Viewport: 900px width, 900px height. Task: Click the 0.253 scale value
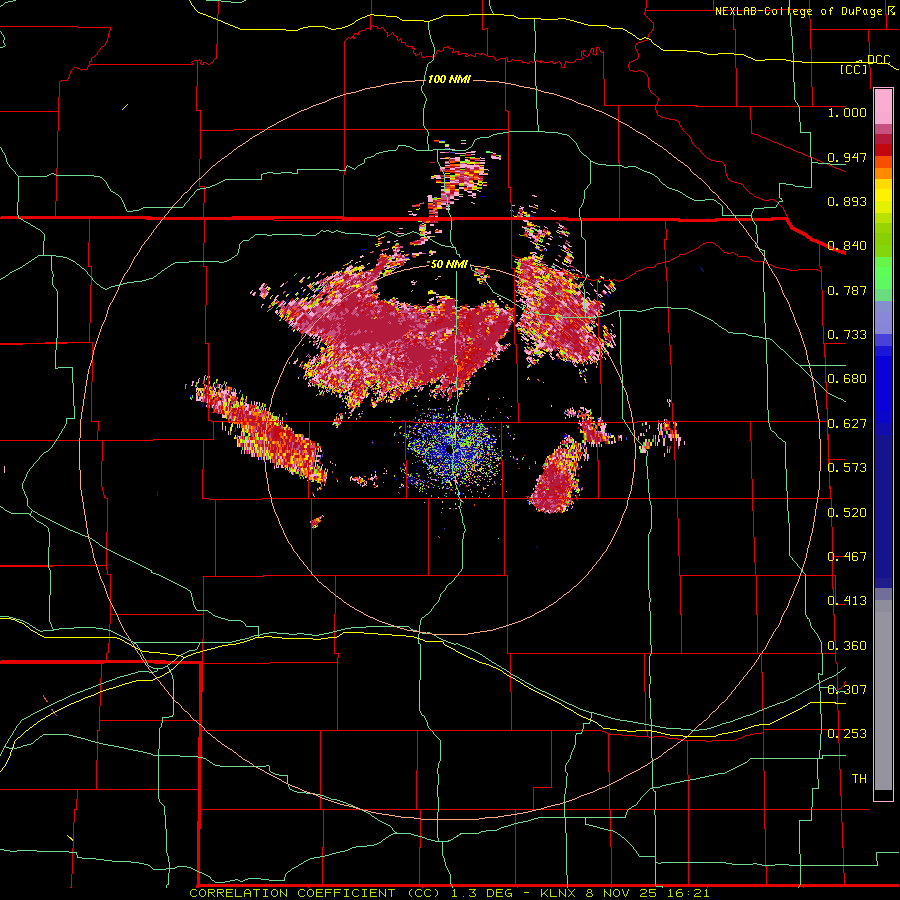pos(847,734)
